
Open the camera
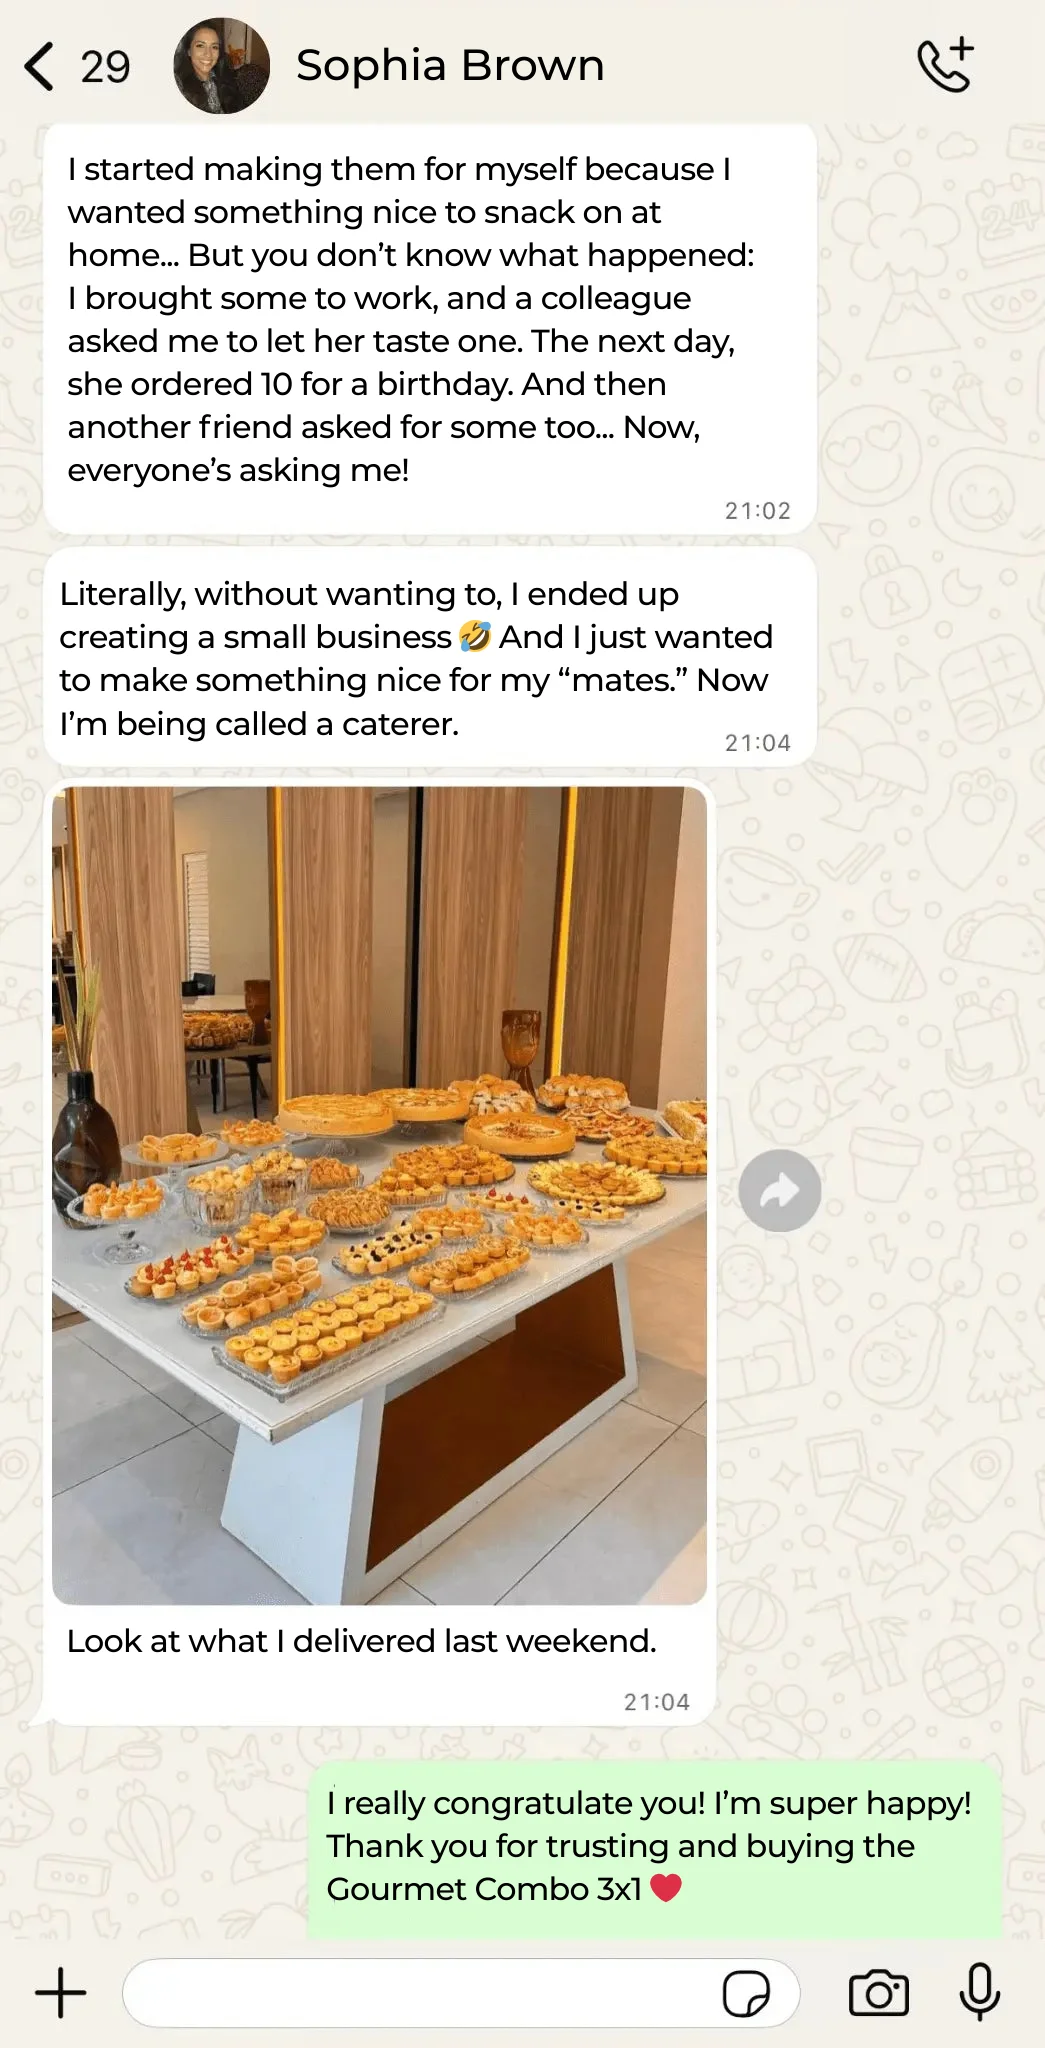point(879,1993)
